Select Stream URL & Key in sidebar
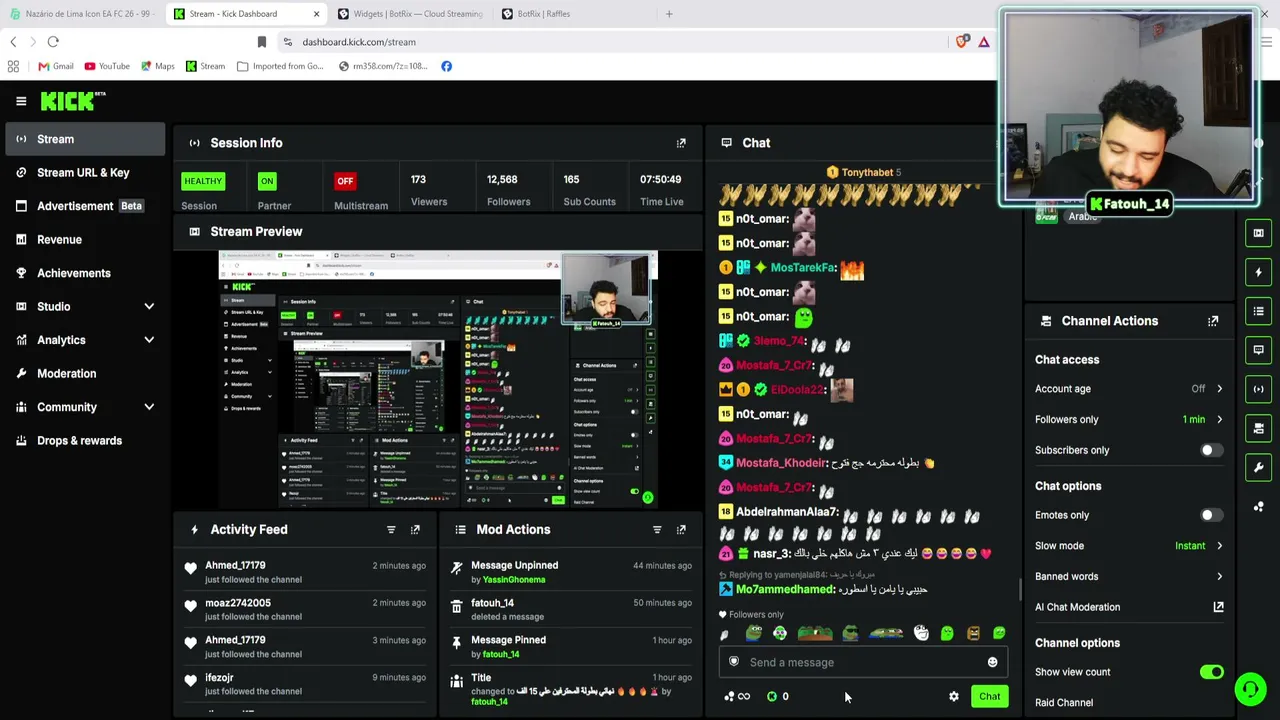The width and height of the screenshot is (1280, 720). [x=85, y=173]
